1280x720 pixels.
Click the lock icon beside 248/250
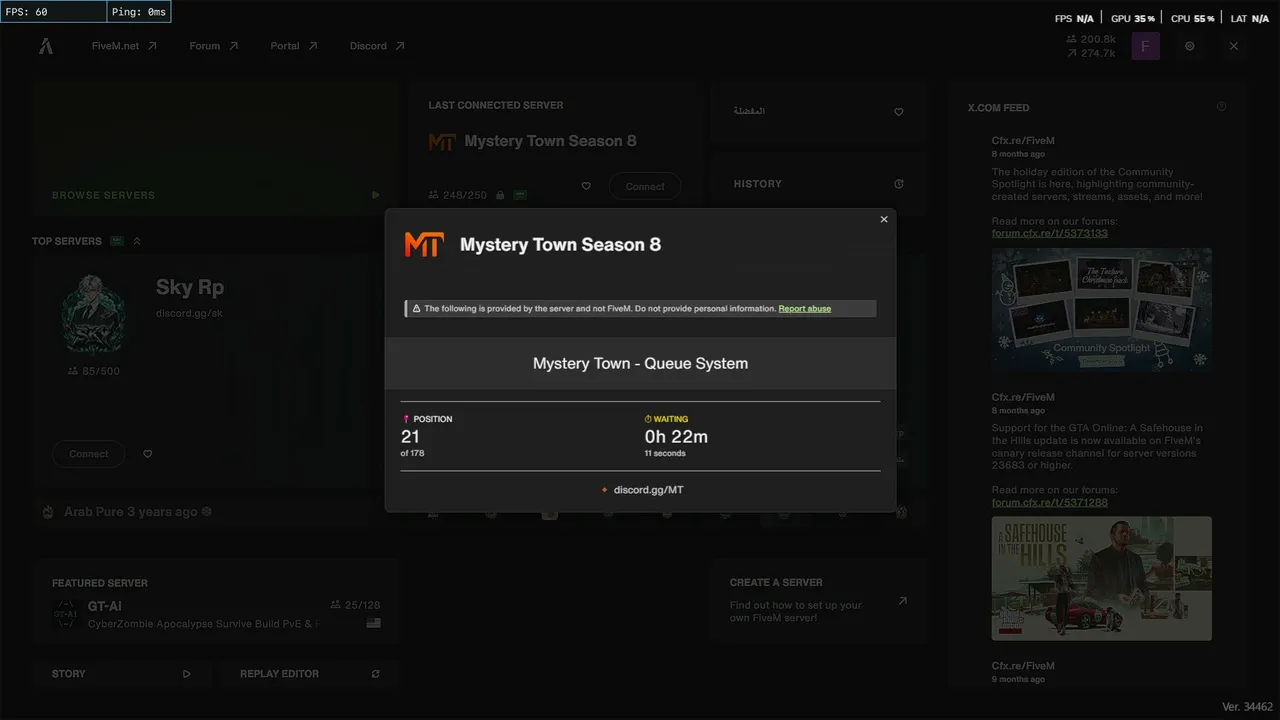tap(501, 195)
